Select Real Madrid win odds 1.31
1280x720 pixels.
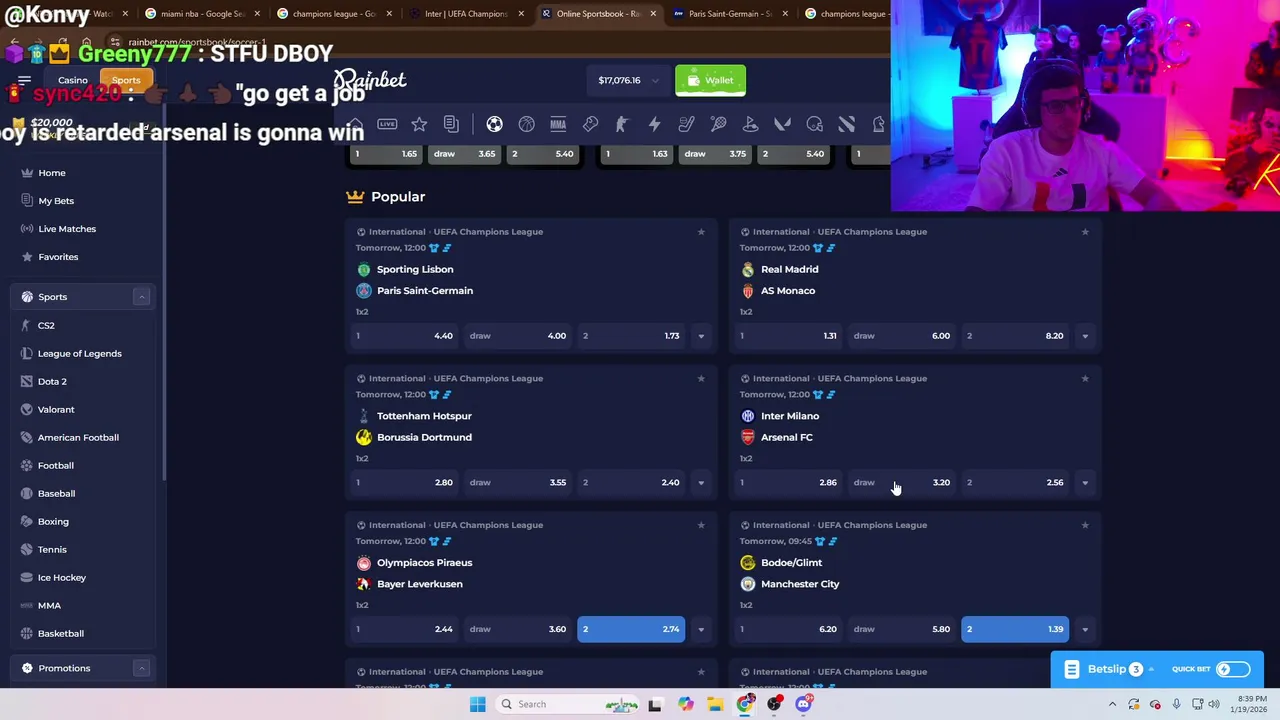point(788,336)
